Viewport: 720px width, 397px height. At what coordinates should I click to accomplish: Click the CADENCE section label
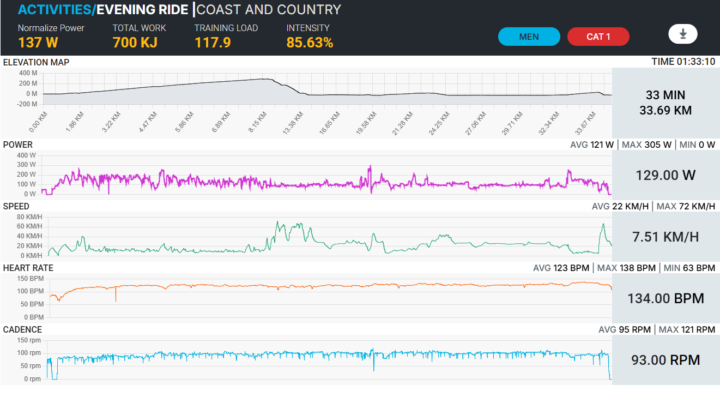coord(22,330)
